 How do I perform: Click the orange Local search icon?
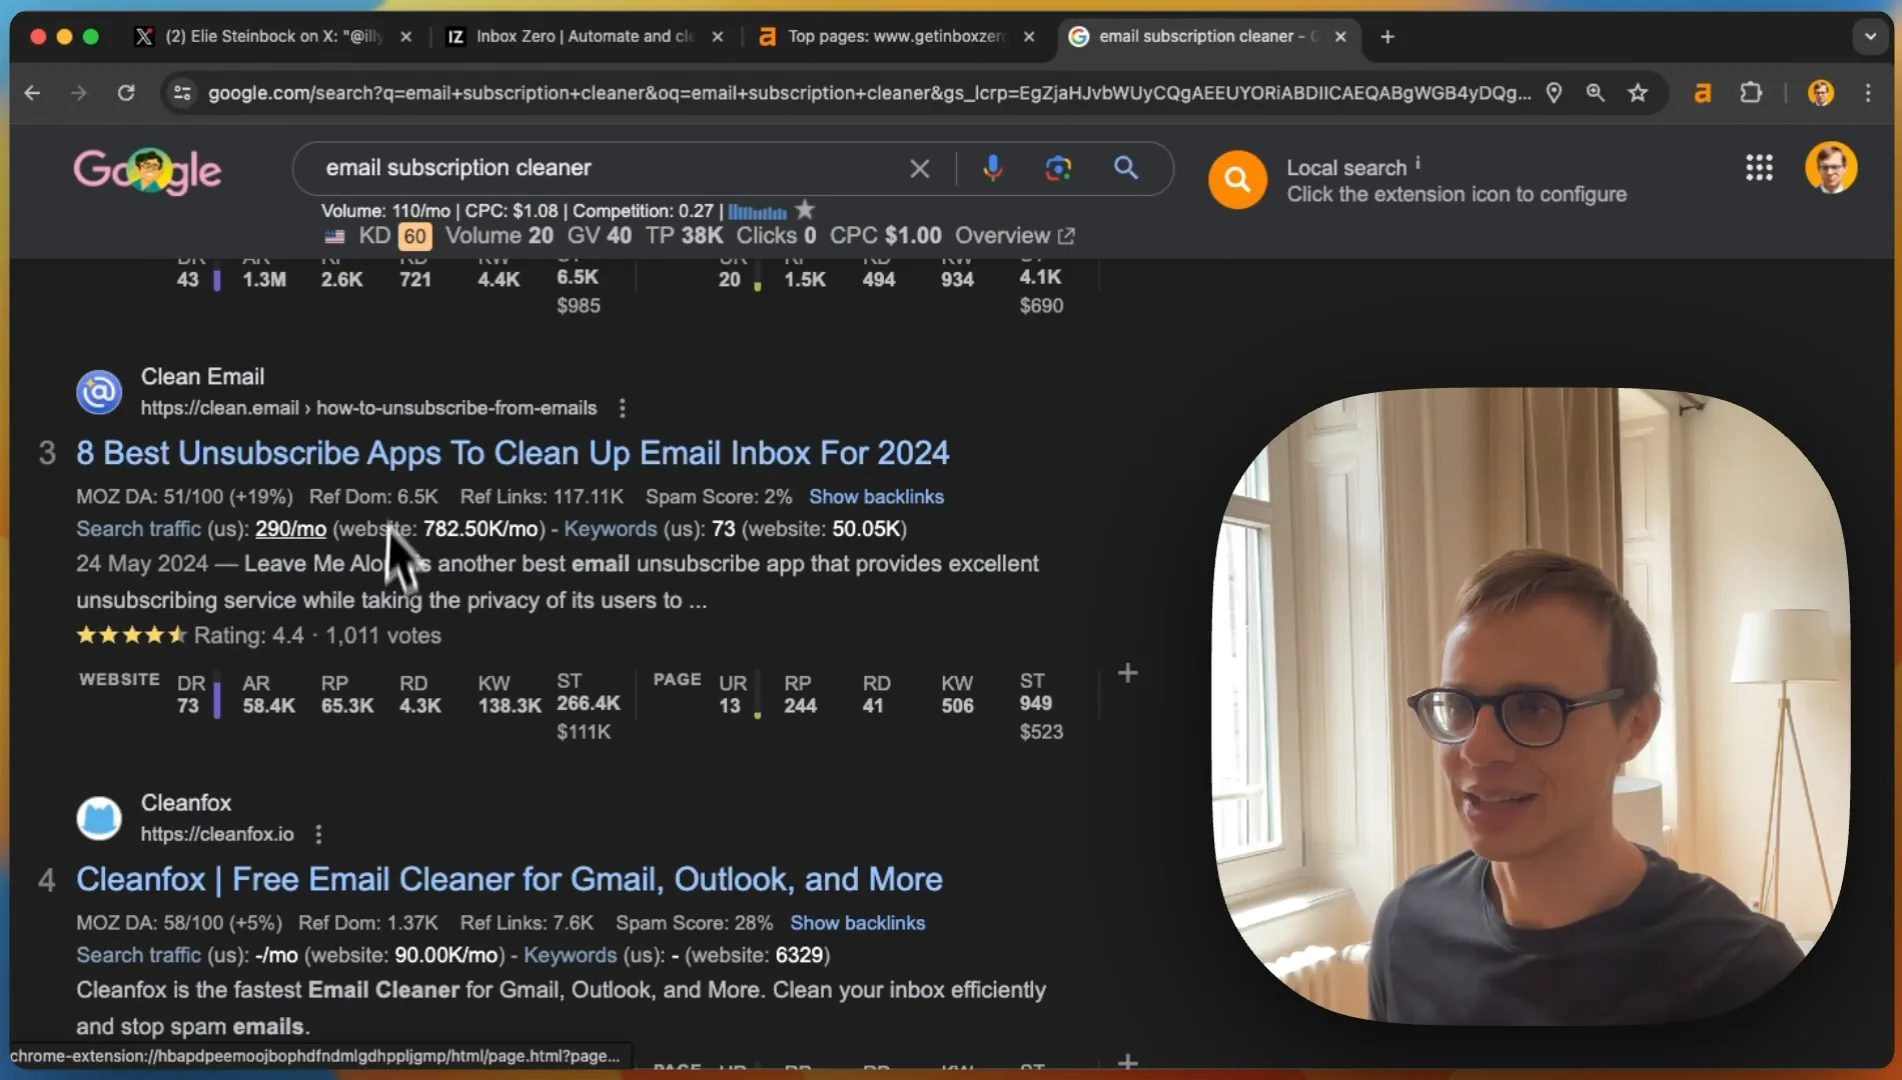[x=1237, y=180]
